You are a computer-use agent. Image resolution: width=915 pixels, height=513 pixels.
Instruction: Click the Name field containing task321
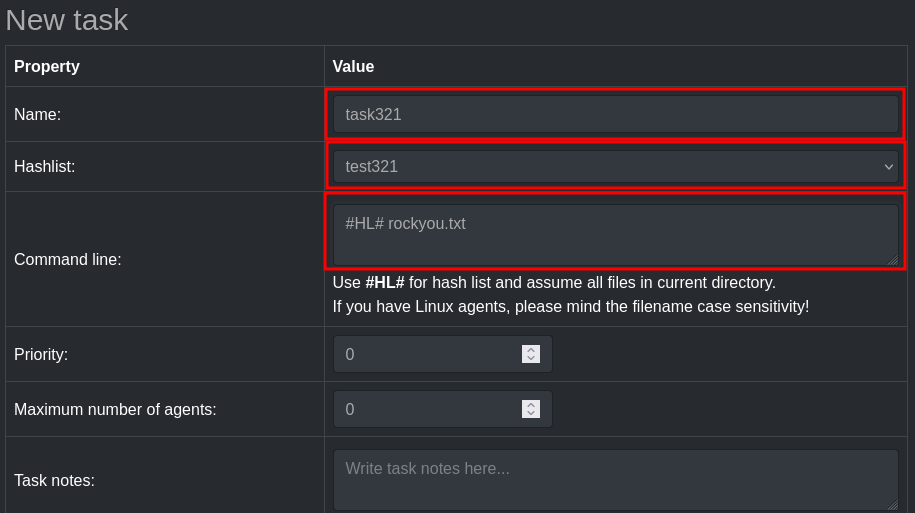pyautogui.click(x=616, y=114)
